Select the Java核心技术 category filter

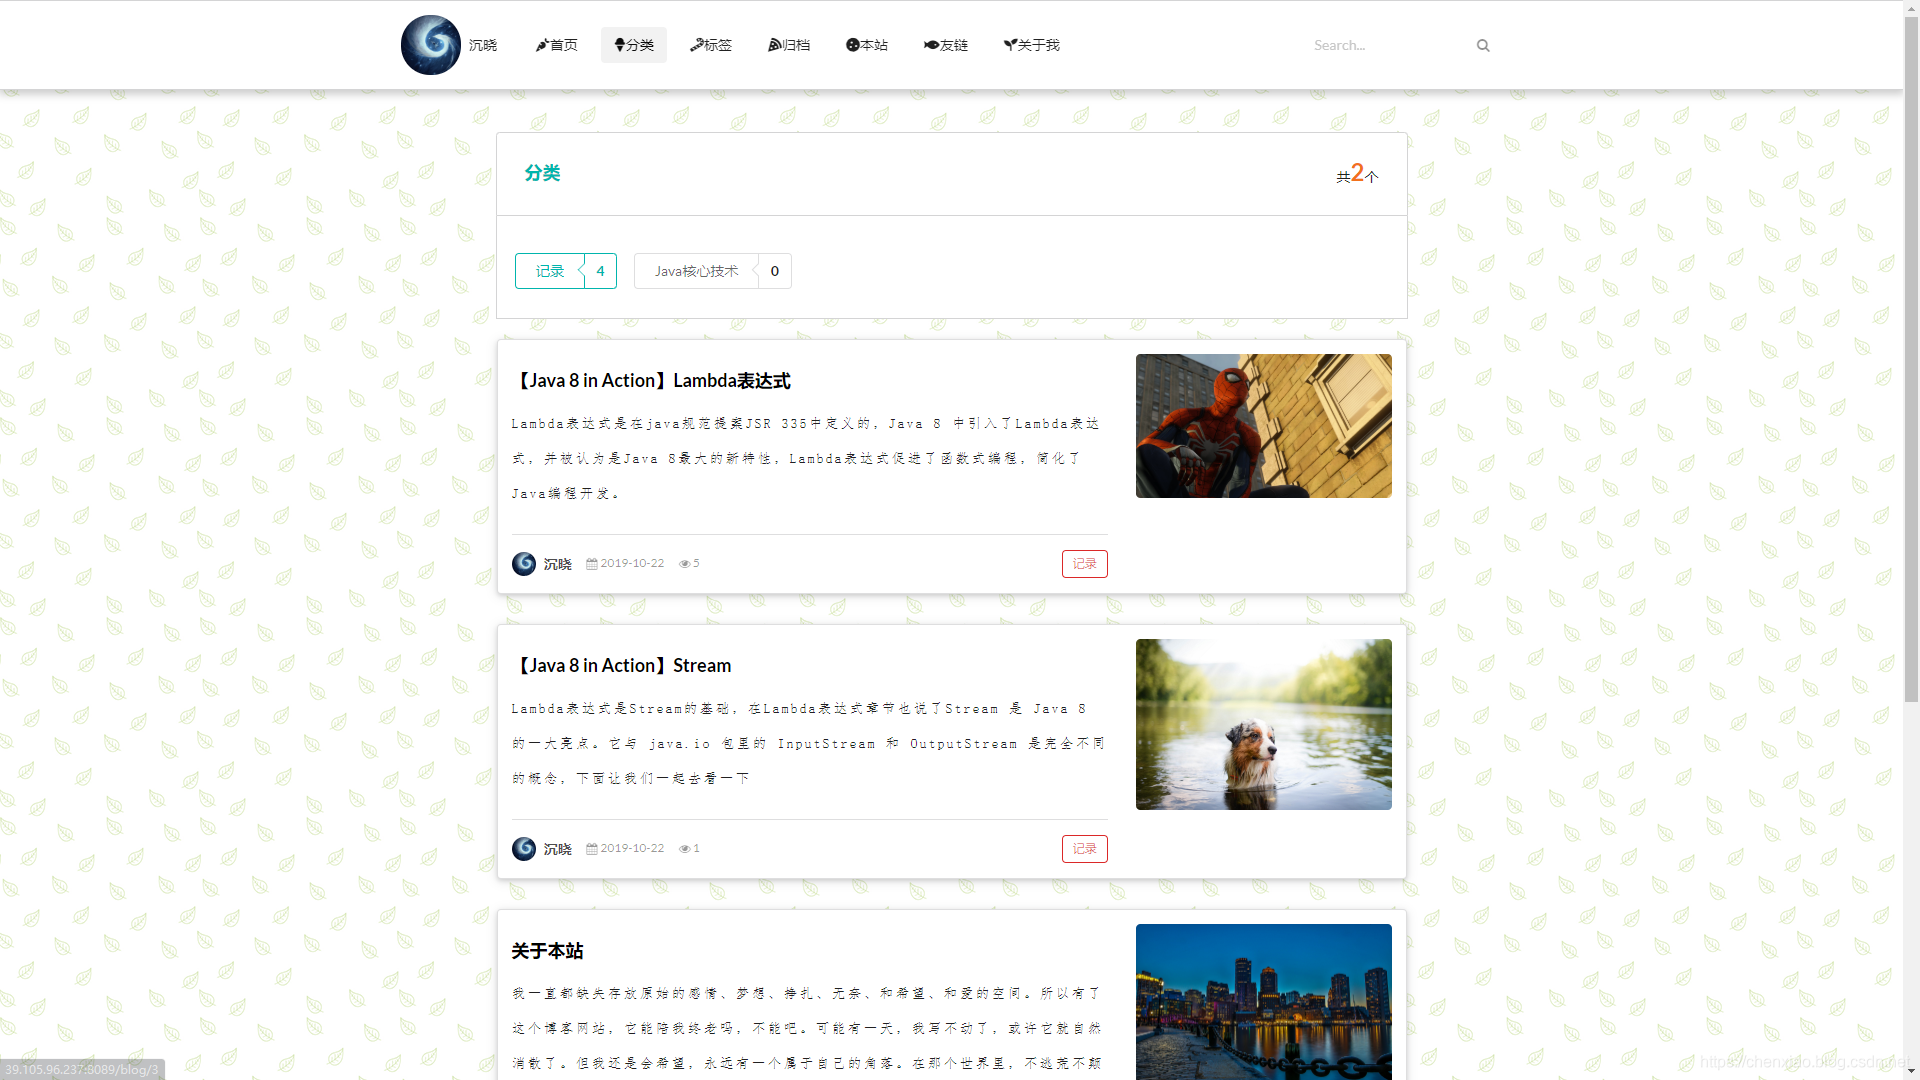(697, 271)
